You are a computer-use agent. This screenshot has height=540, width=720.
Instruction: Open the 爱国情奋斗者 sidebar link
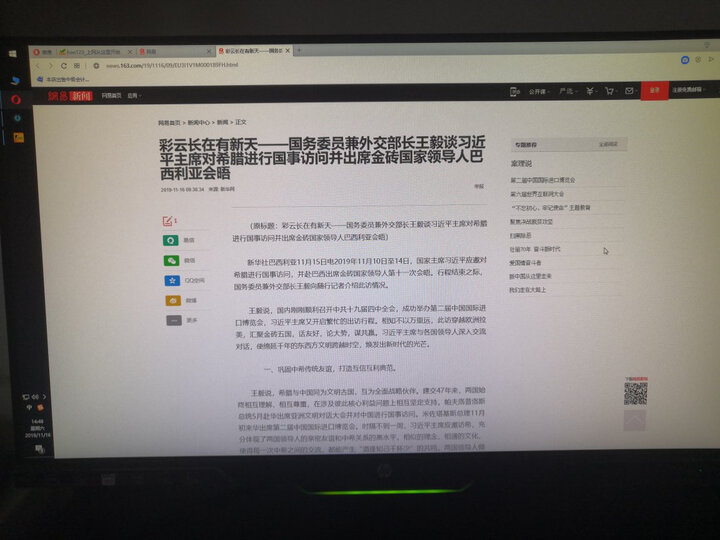click(525, 263)
